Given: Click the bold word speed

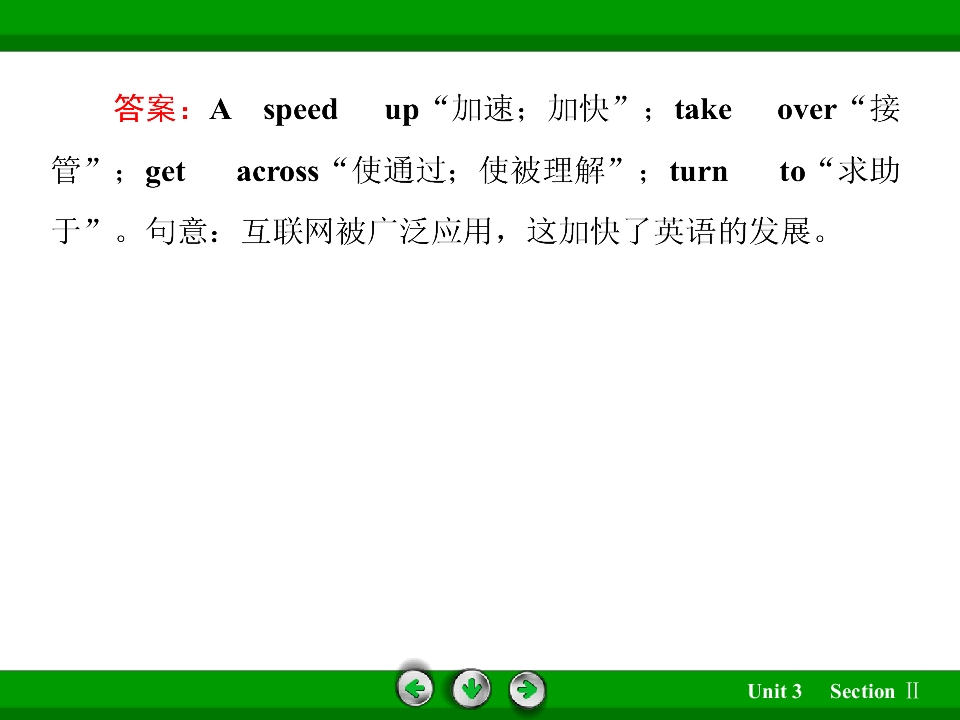Looking at the screenshot, I should 300,111.
